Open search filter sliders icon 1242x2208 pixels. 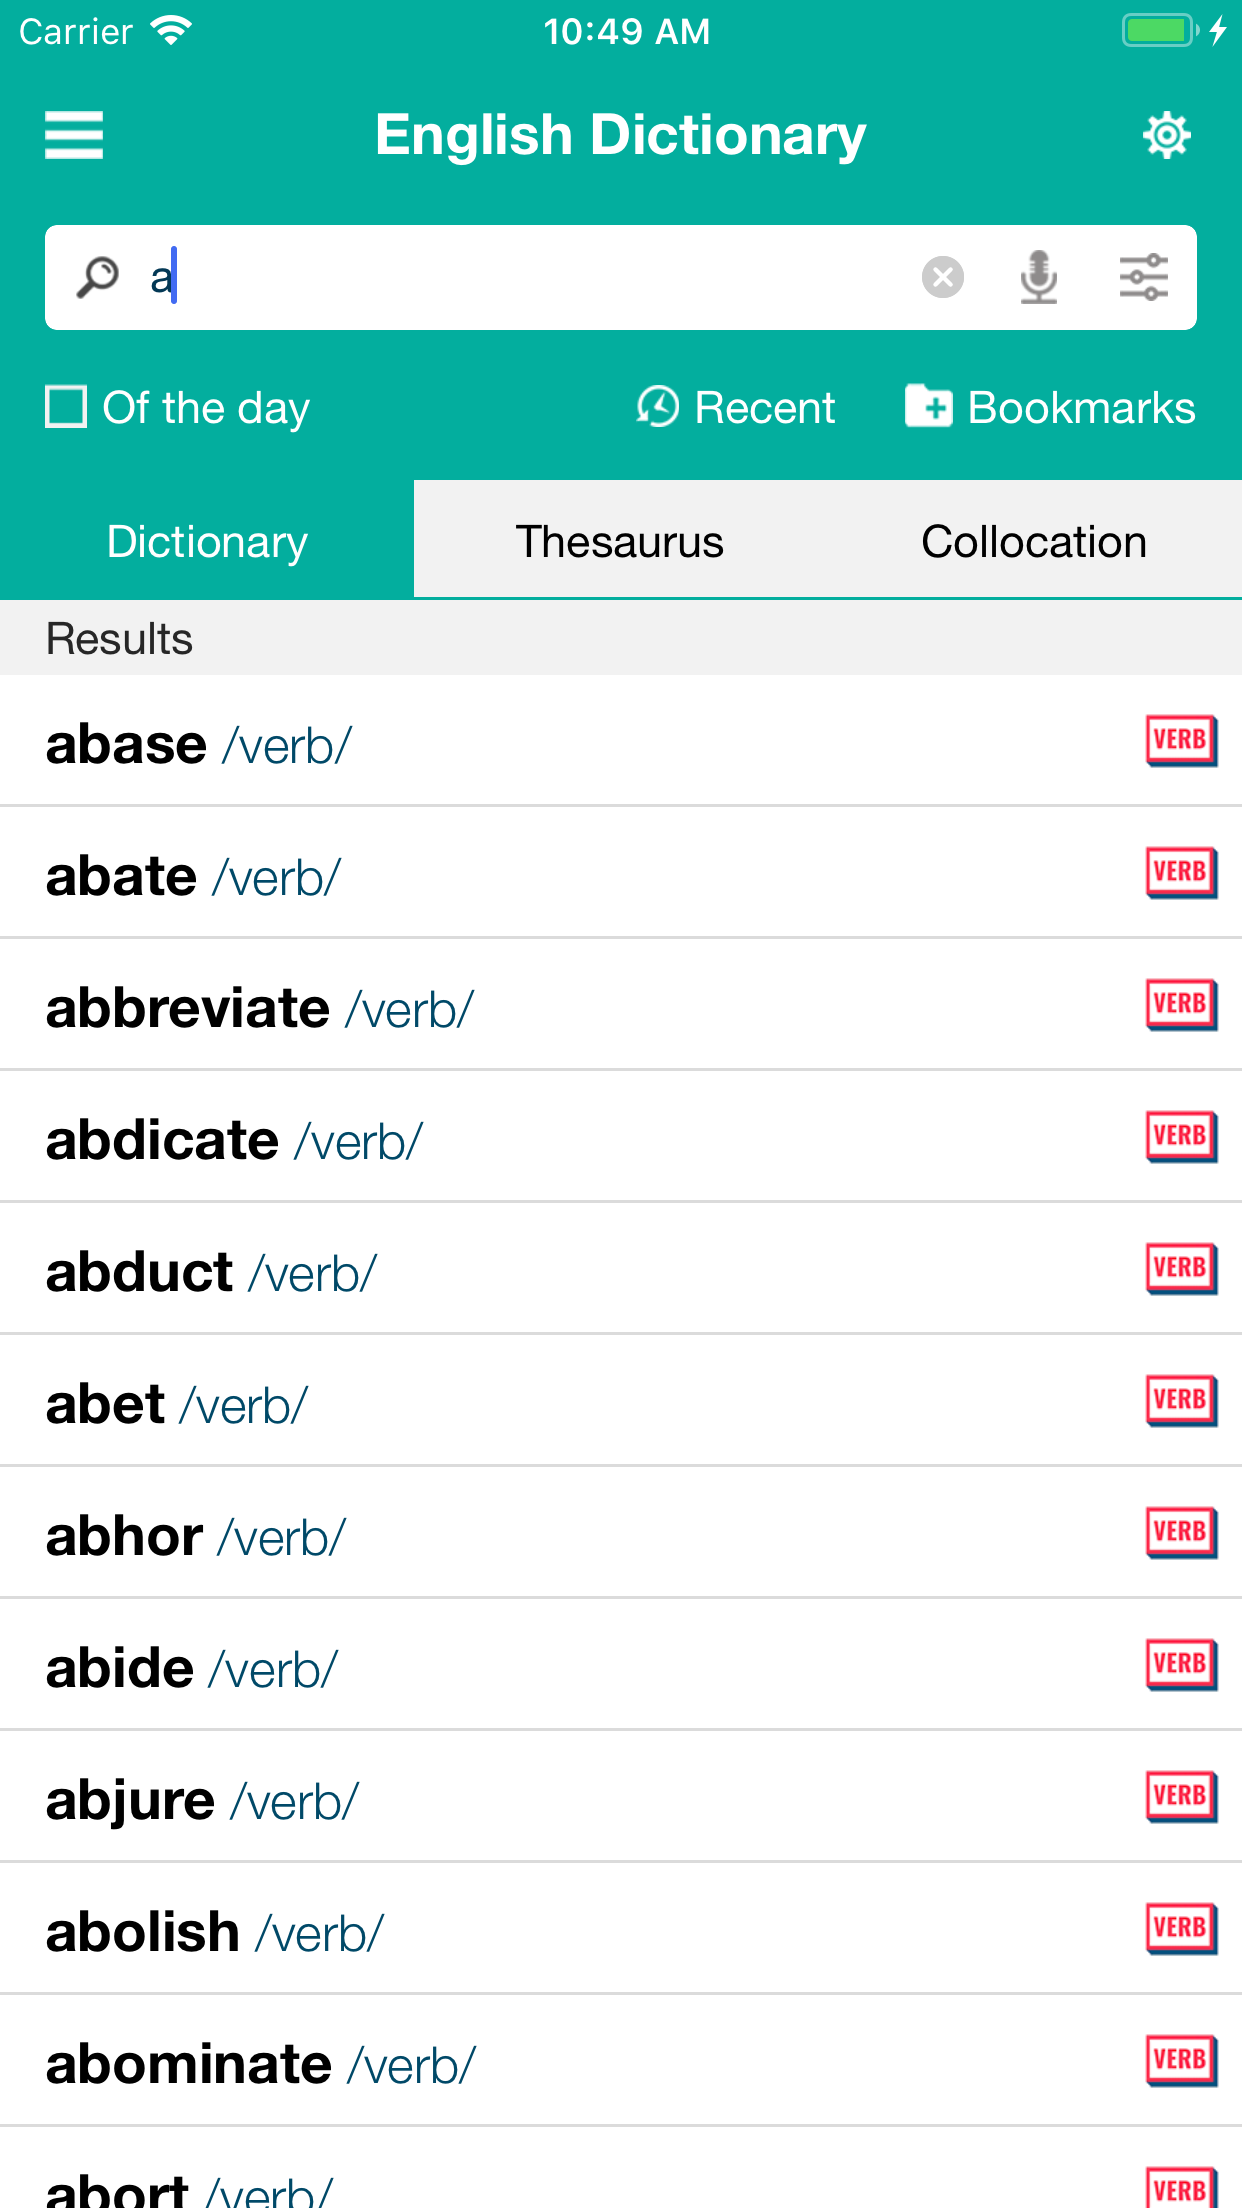pyautogui.click(x=1143, y=277)
